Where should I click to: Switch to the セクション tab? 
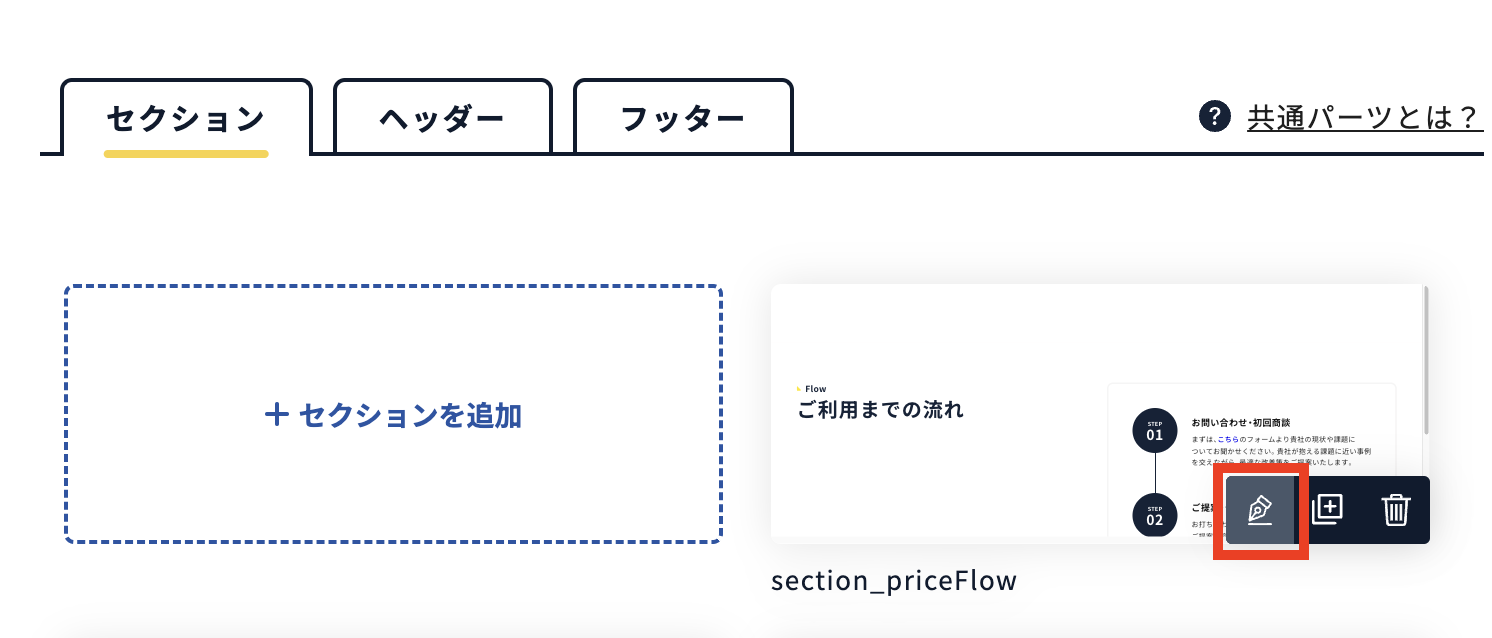[x=186, y=118]
